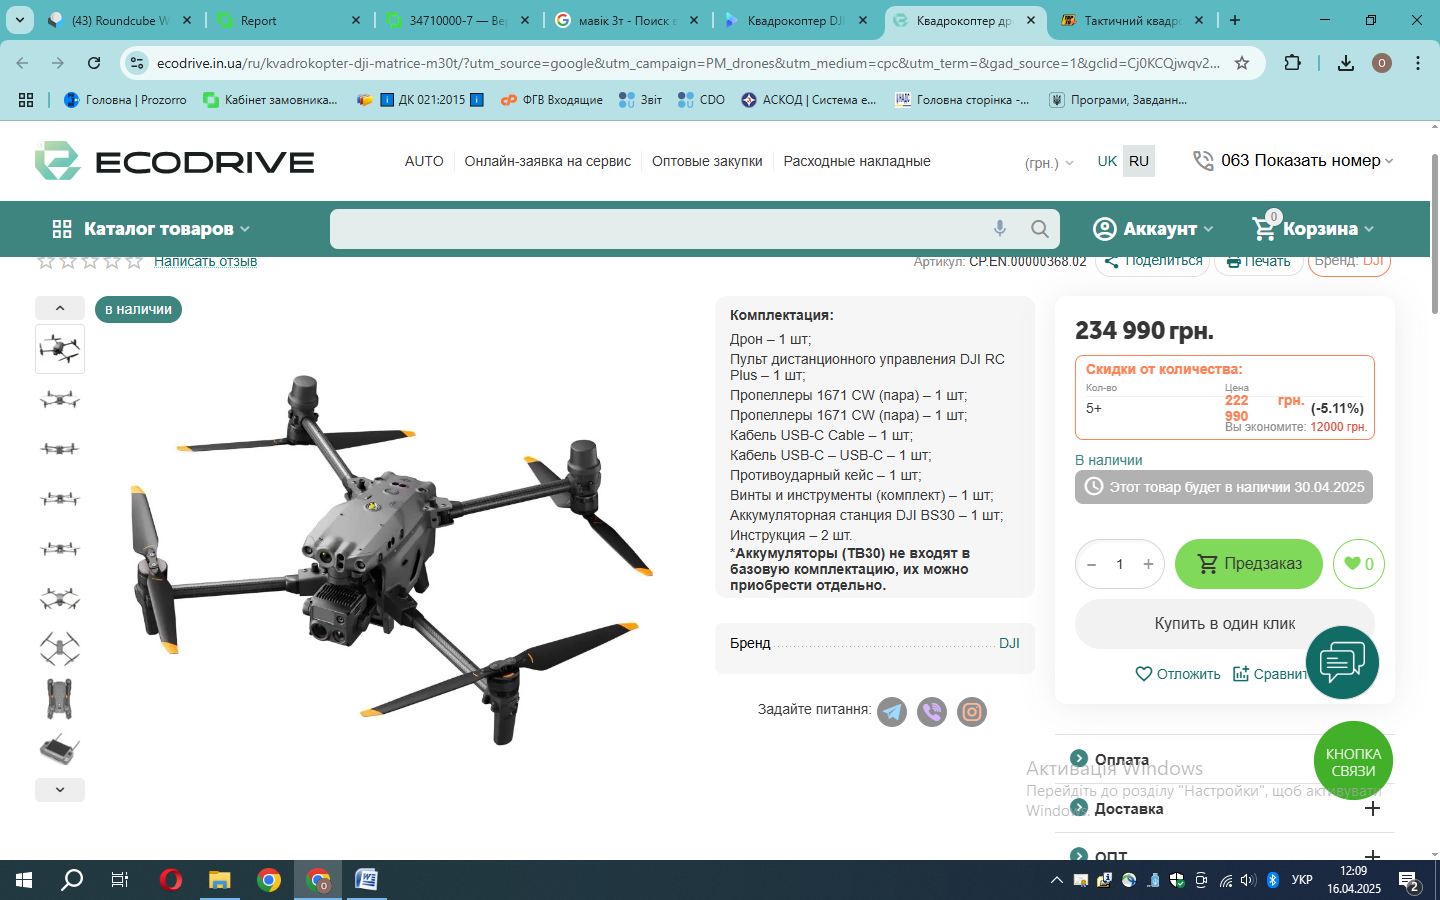Select folded drone thumbnail
The height and width of the screenshot is (900, 1440).
point(60,699)
